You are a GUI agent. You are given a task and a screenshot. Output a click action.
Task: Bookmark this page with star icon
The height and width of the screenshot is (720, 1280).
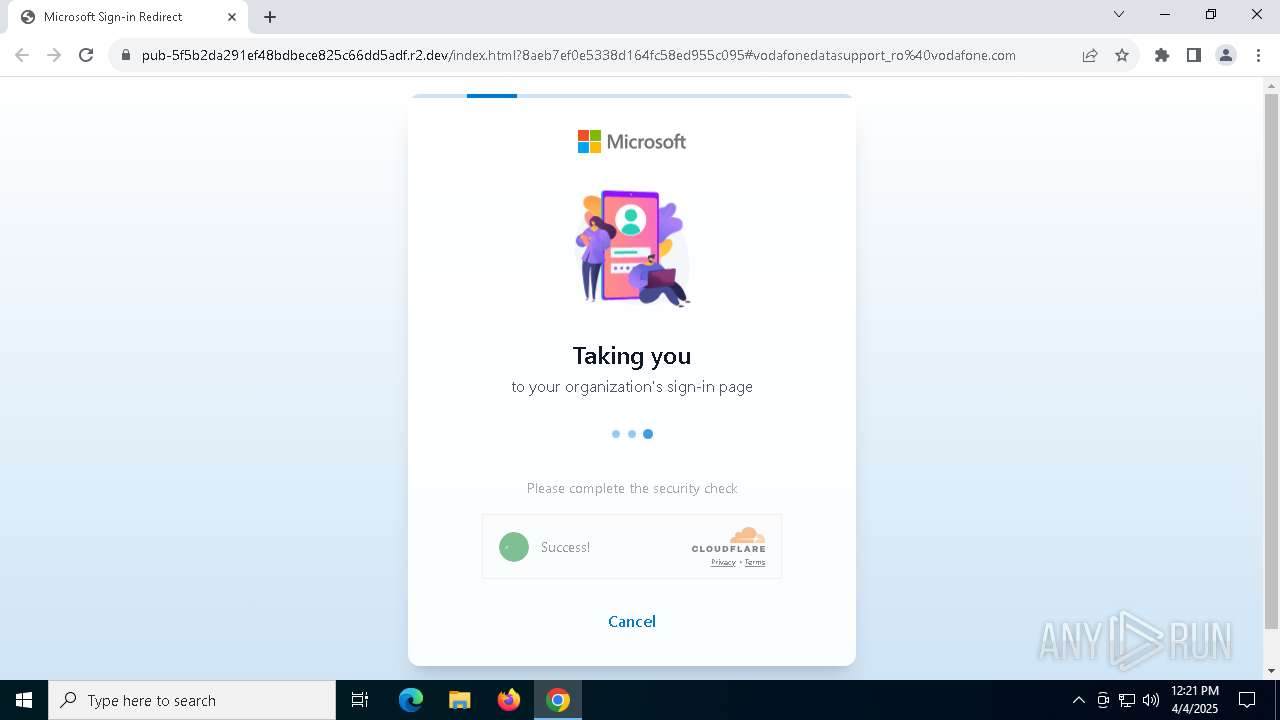point(1122,55)
